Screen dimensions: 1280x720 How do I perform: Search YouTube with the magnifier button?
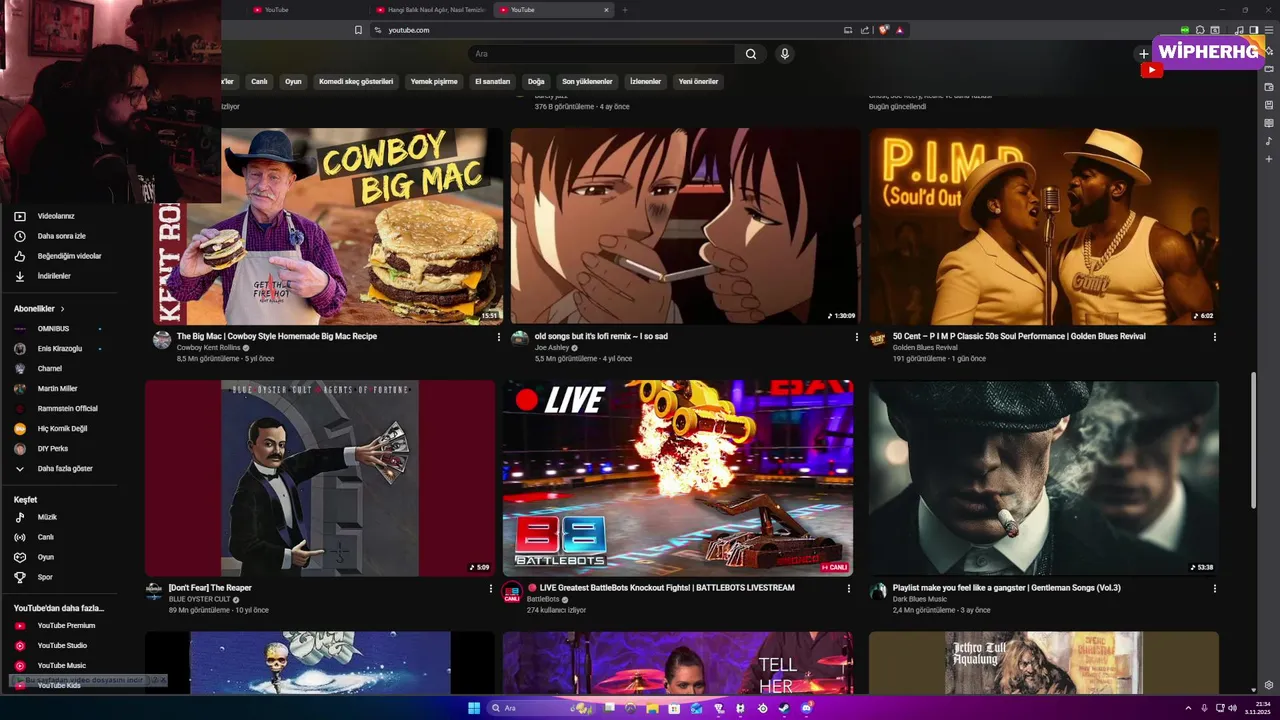click(x=751, y=54)
